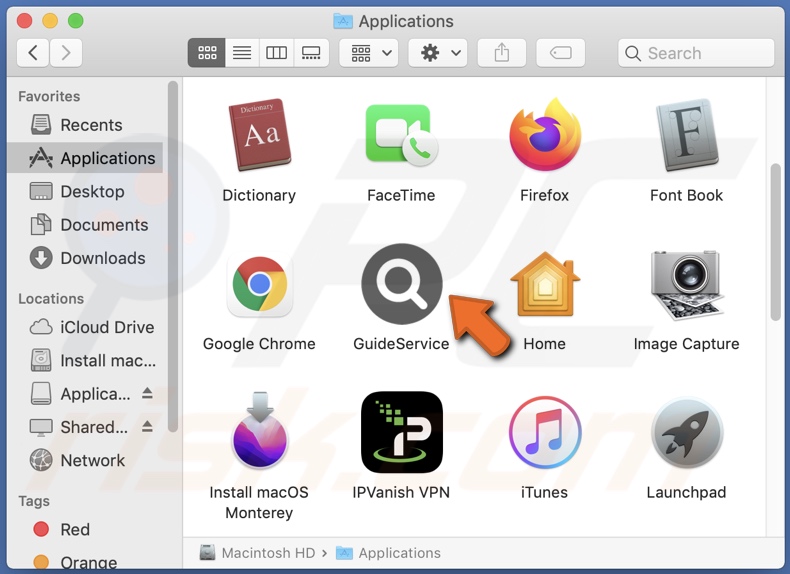Select the GuideService magnifier icon
Screen dimensions: 790x574
pyautogui.click(x=402, y=284)
